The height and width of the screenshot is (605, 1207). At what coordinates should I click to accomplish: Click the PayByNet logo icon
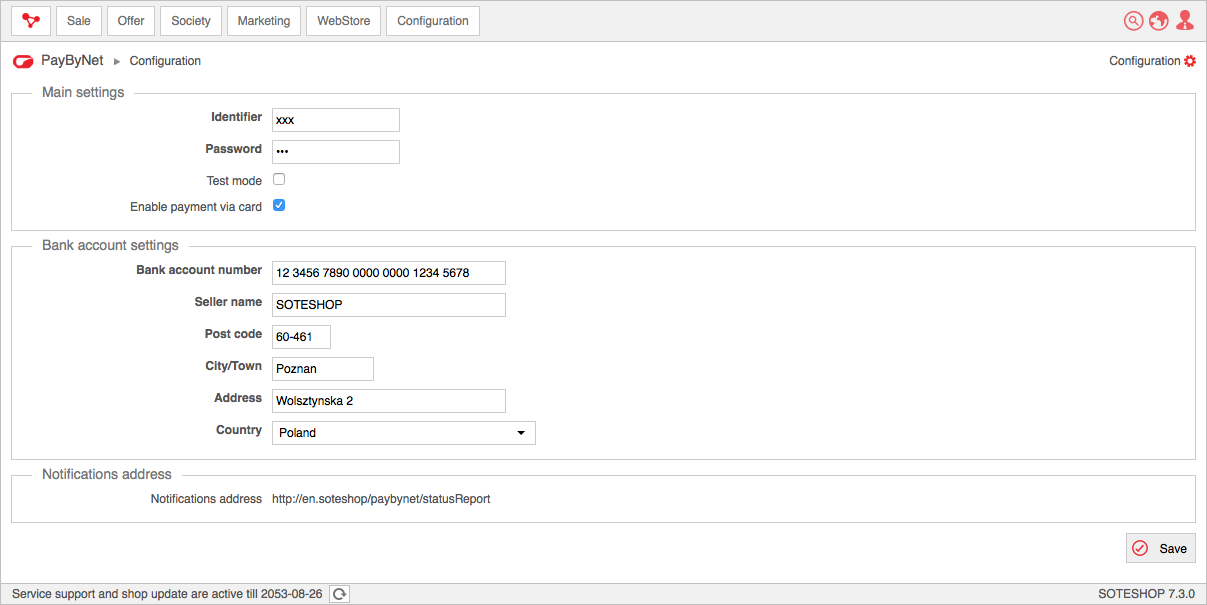coord(23,61)
